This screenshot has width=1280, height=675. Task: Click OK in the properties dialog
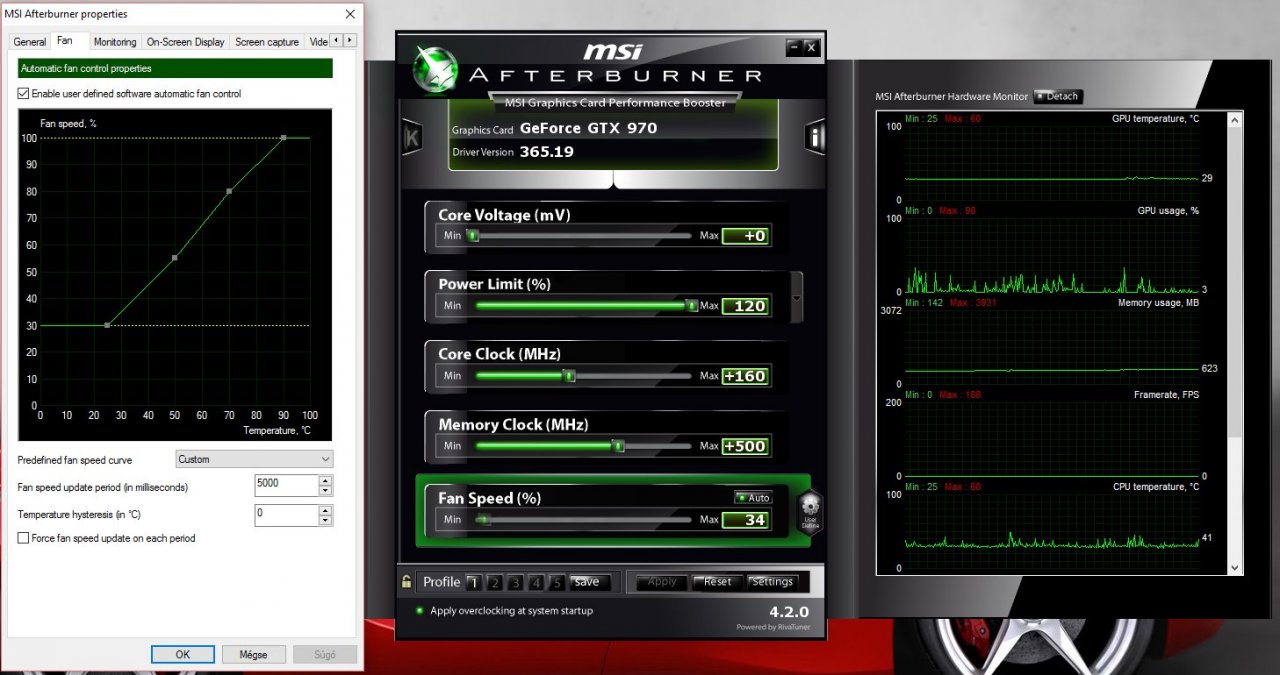point(183,654)
